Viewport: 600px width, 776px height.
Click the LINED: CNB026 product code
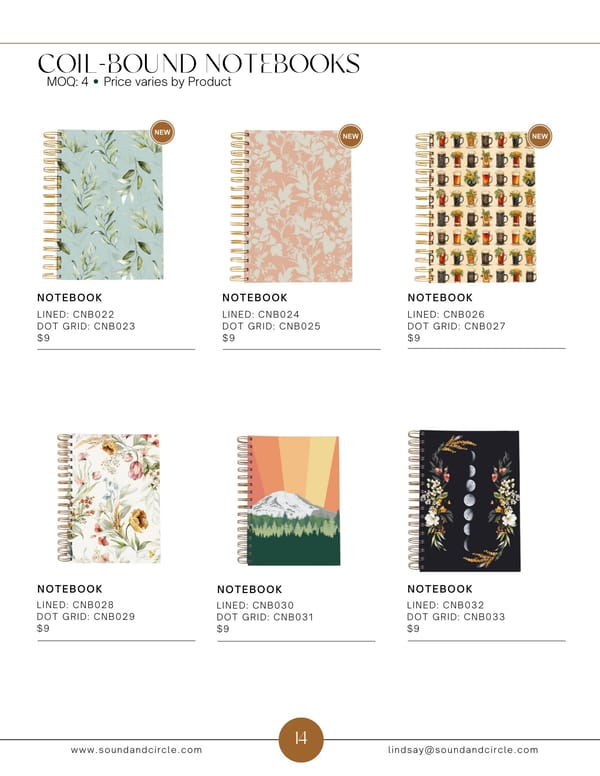pyautogui.click(x=446, y=314)
